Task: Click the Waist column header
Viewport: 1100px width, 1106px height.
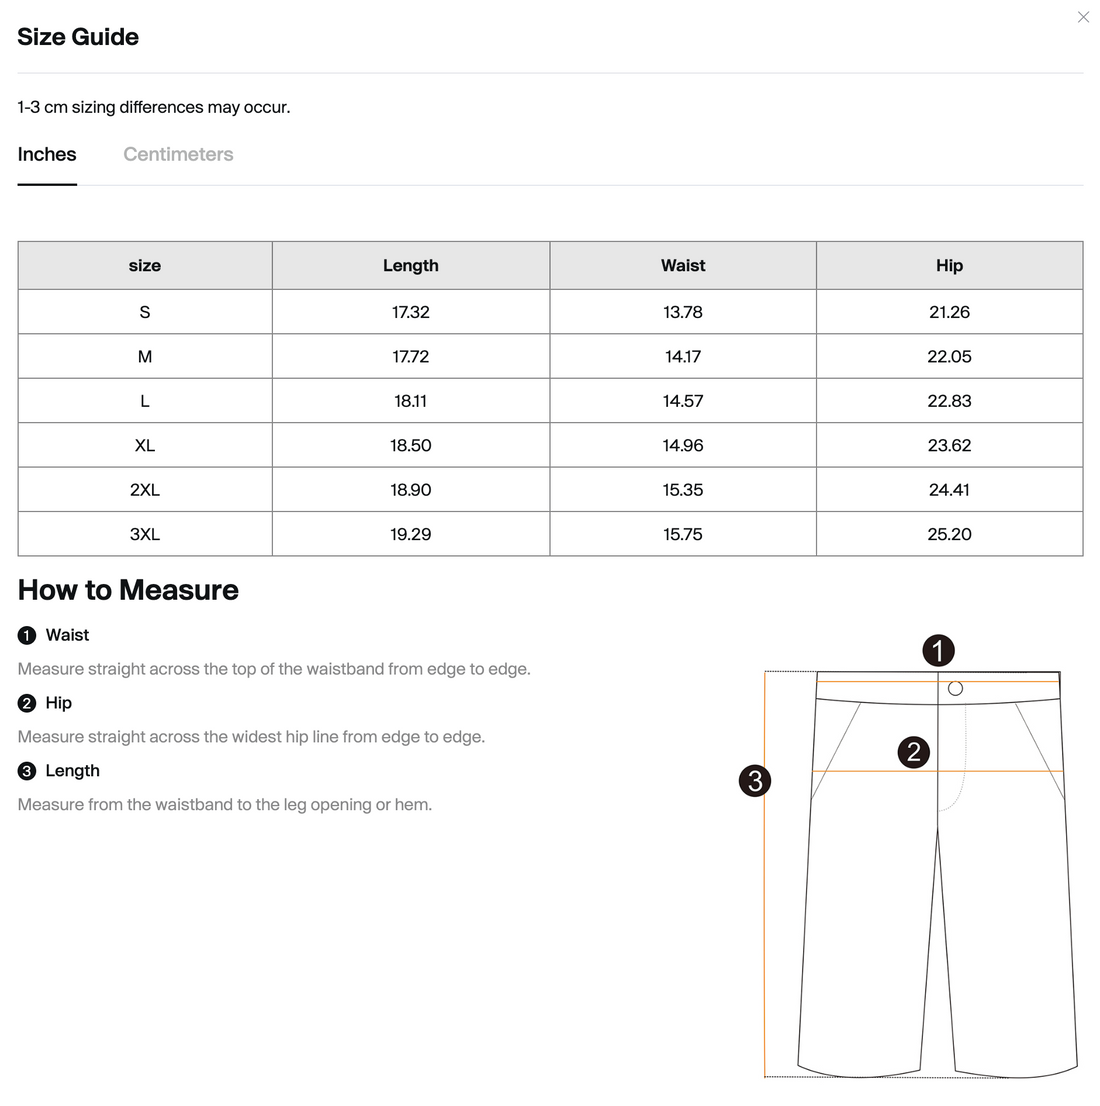Action: click(x=683, y=265)
